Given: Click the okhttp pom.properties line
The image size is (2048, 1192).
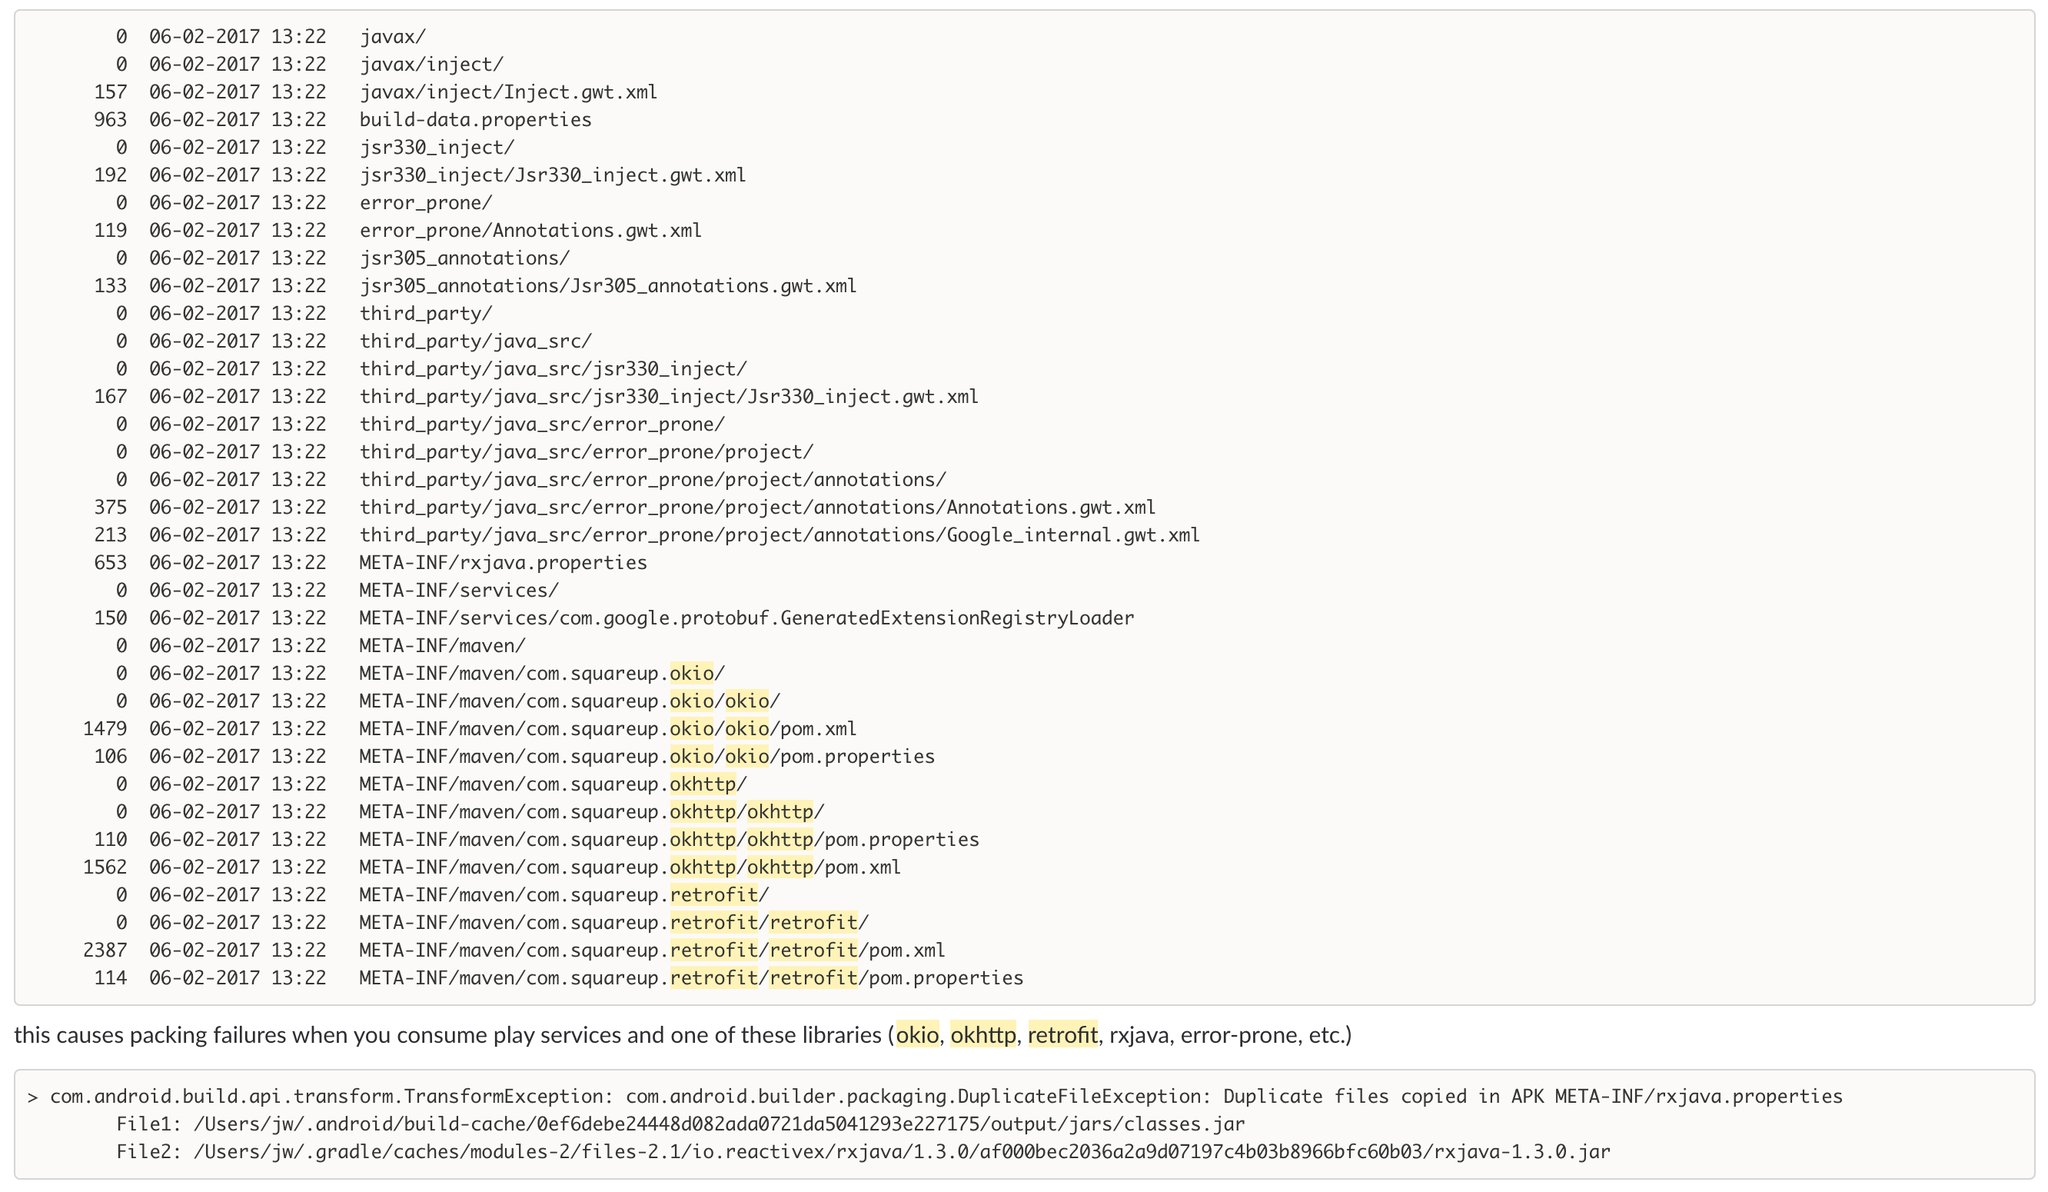Looking at the screenshot, I should [x=668, y=840].
